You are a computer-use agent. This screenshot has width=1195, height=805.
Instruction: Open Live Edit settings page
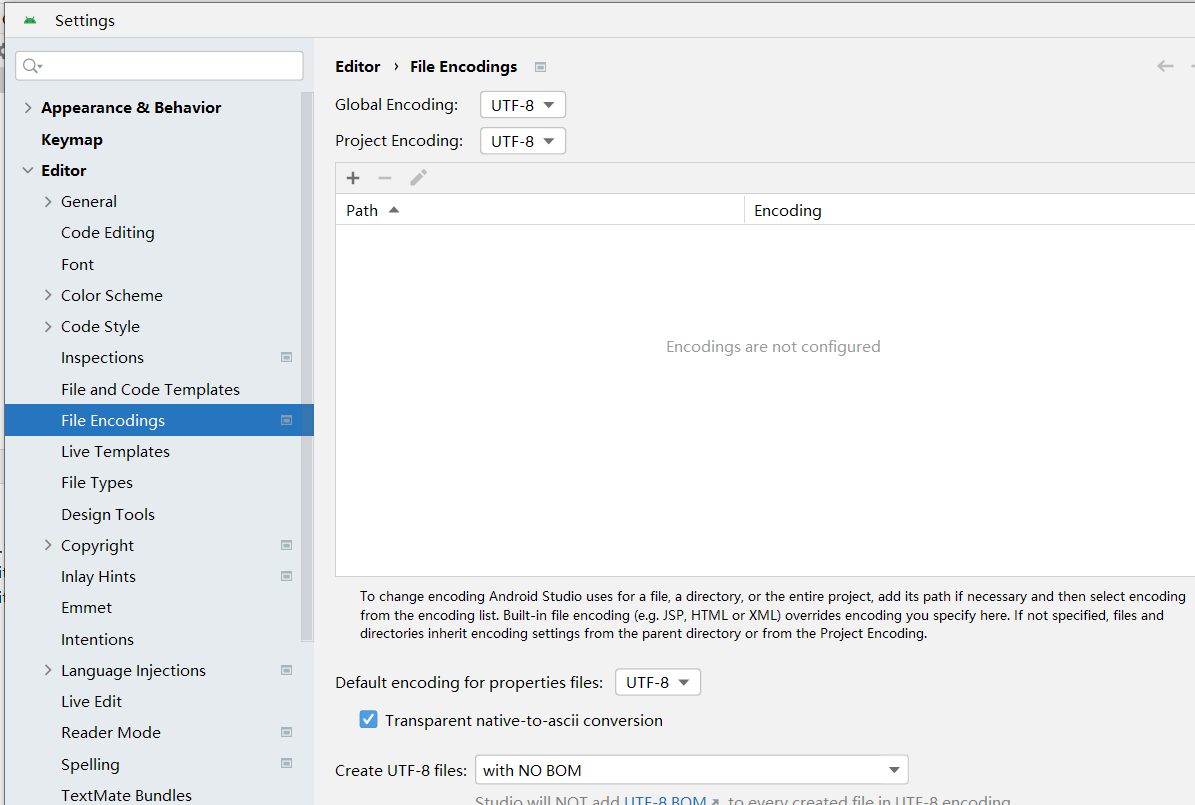pos(91,701)
